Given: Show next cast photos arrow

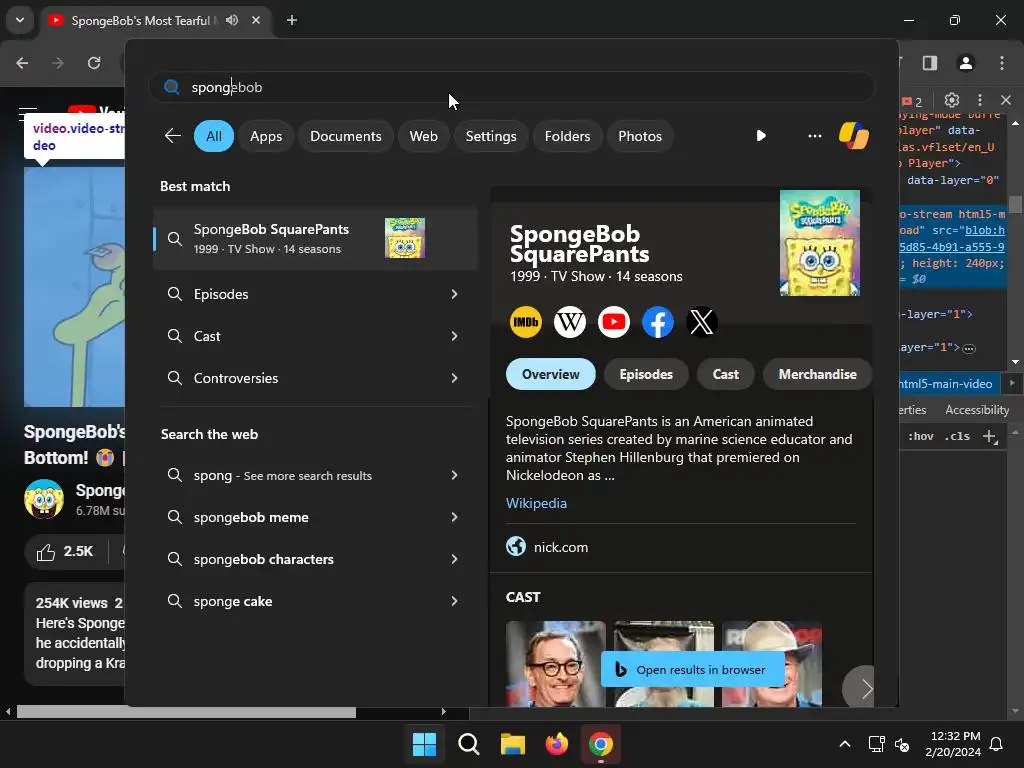Looking at the screenshot, I should 865,688.
